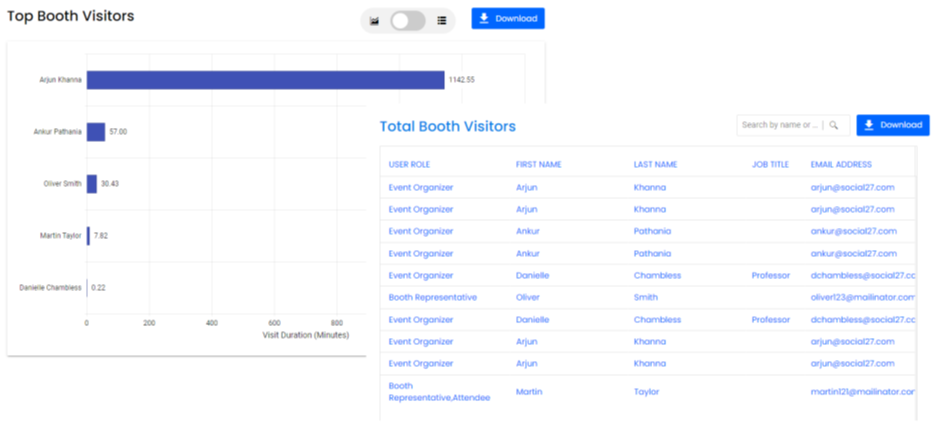Click the Professor job title in first Danielle row
Screen dimensions: 940x428
(x=770, y=275)
